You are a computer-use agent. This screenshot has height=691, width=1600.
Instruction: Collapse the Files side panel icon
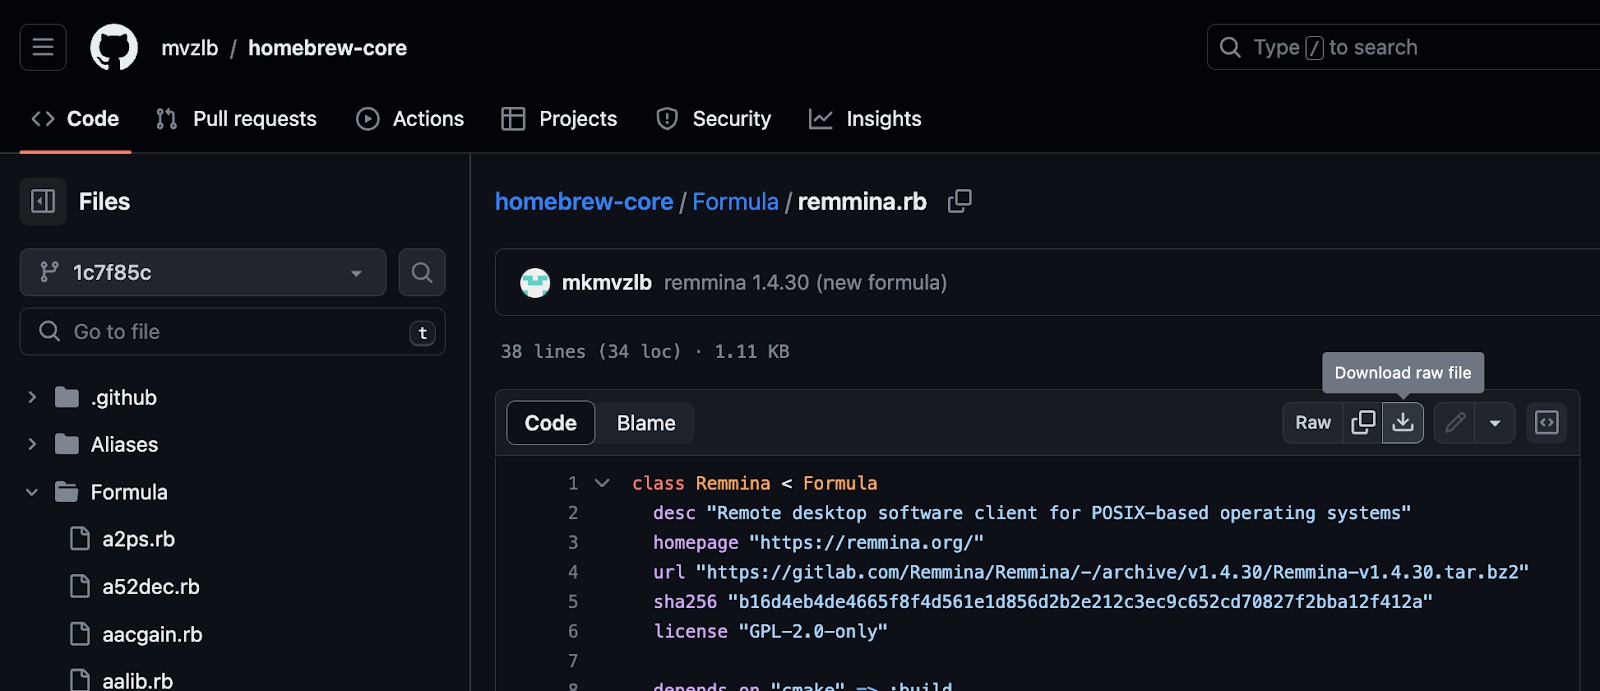point(43,202)
